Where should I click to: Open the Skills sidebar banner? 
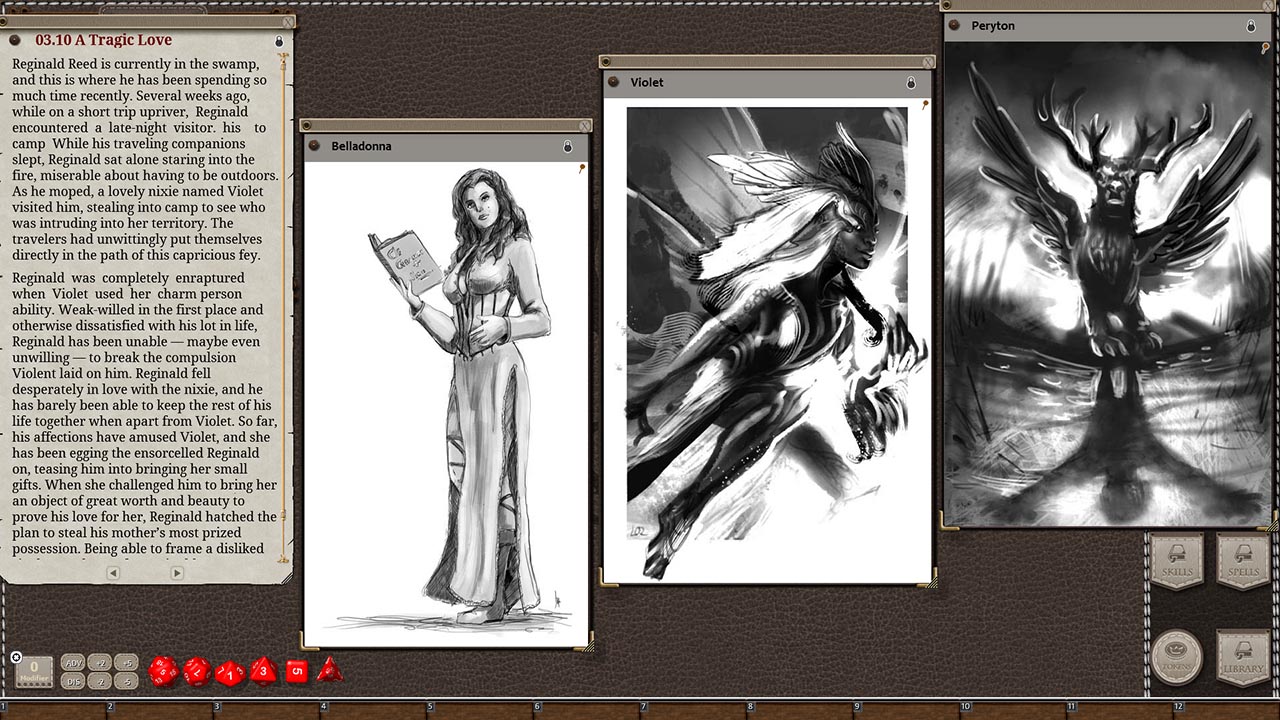pos(1176,561)
